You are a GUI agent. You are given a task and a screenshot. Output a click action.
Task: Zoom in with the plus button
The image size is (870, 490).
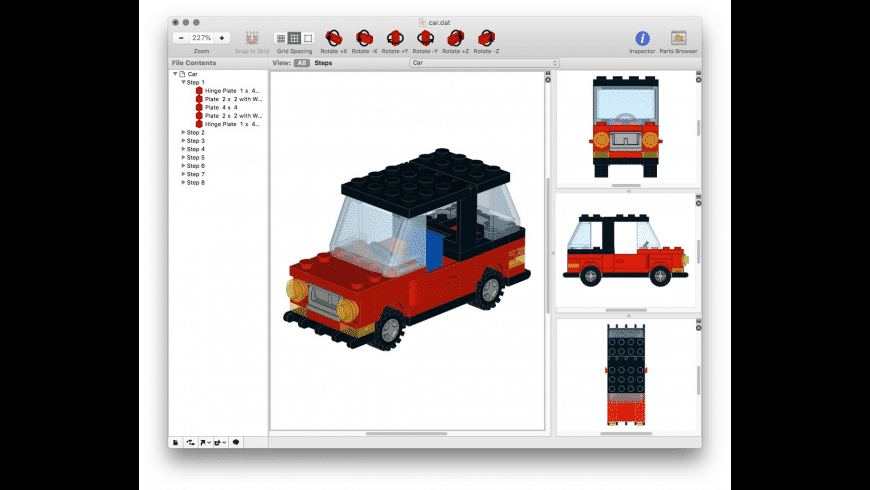click(222, 38)
